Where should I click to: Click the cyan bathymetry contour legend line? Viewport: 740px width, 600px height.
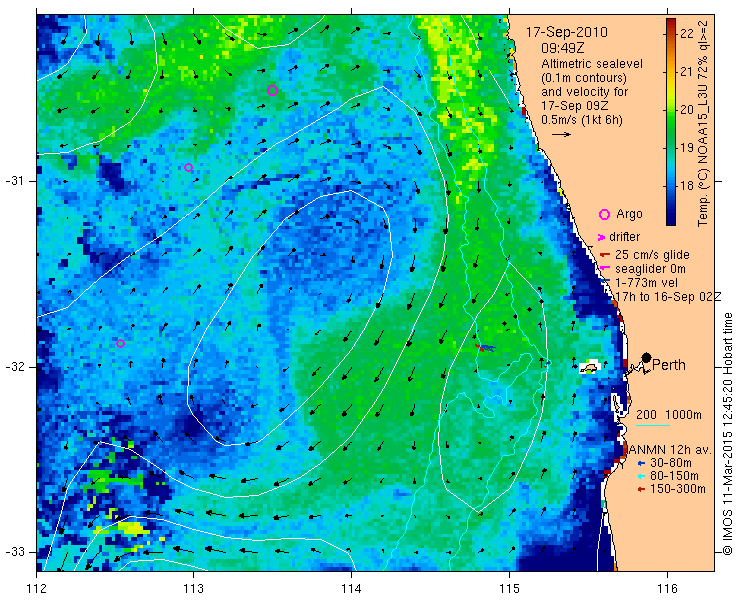coord(653,426)
